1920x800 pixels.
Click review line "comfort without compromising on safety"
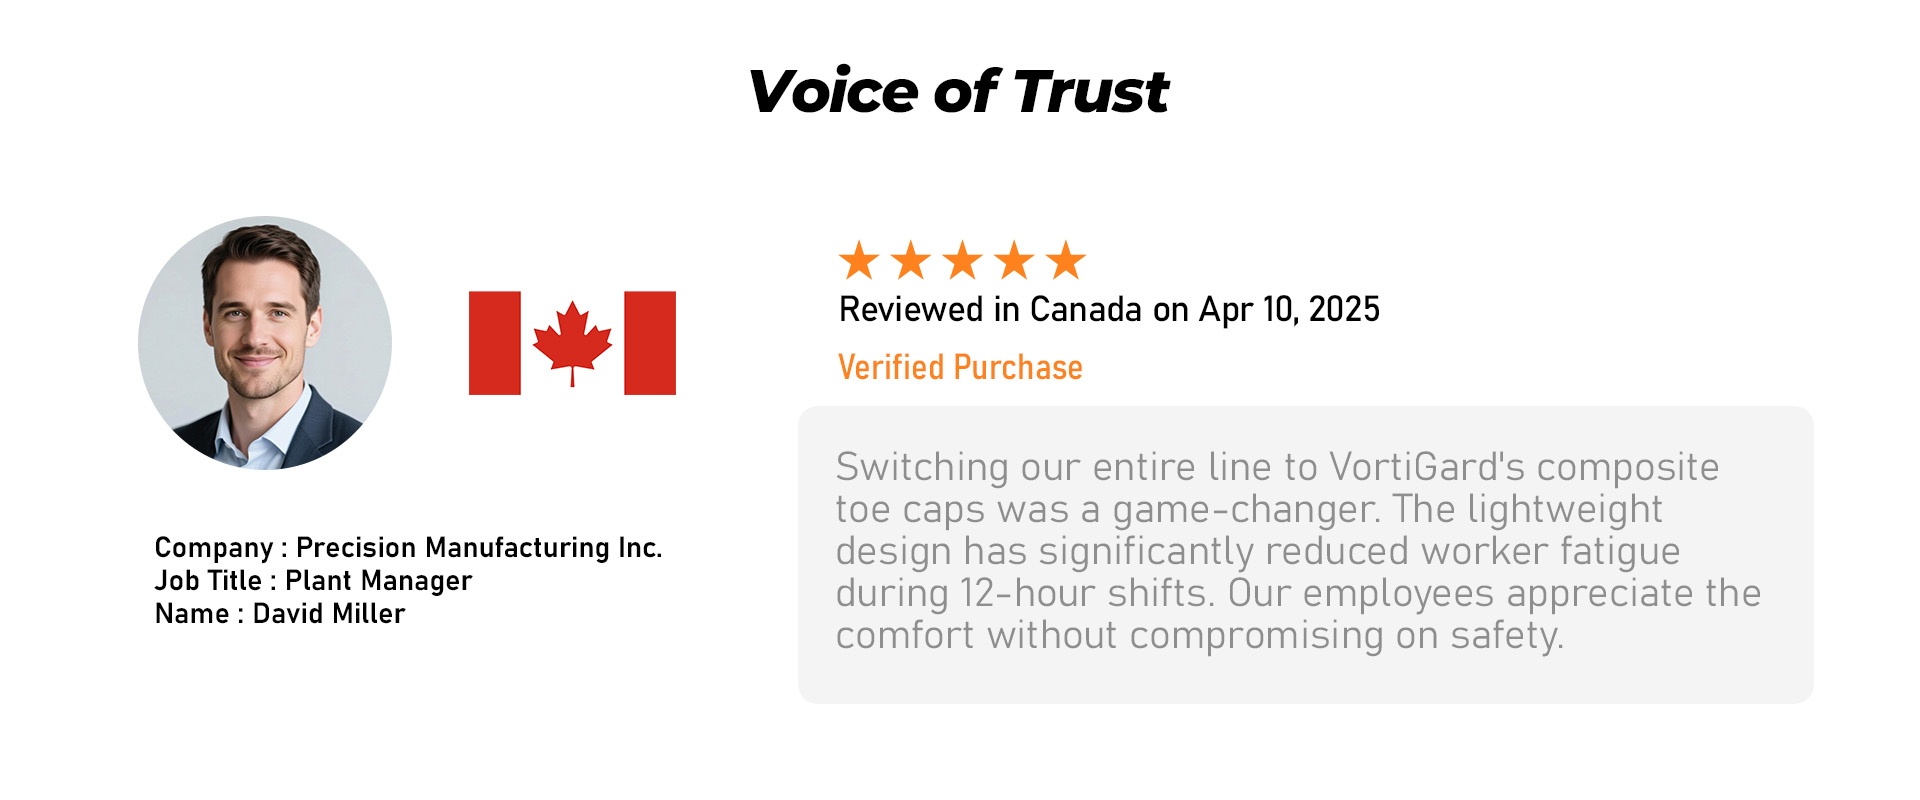[x=1200, y=635]
